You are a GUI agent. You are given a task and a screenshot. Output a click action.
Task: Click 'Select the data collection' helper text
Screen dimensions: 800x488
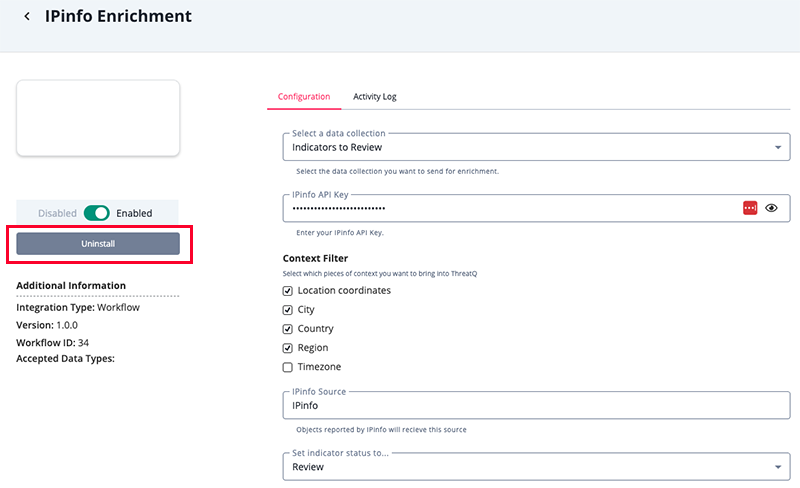pyautogui.click(x=397, y=172)
